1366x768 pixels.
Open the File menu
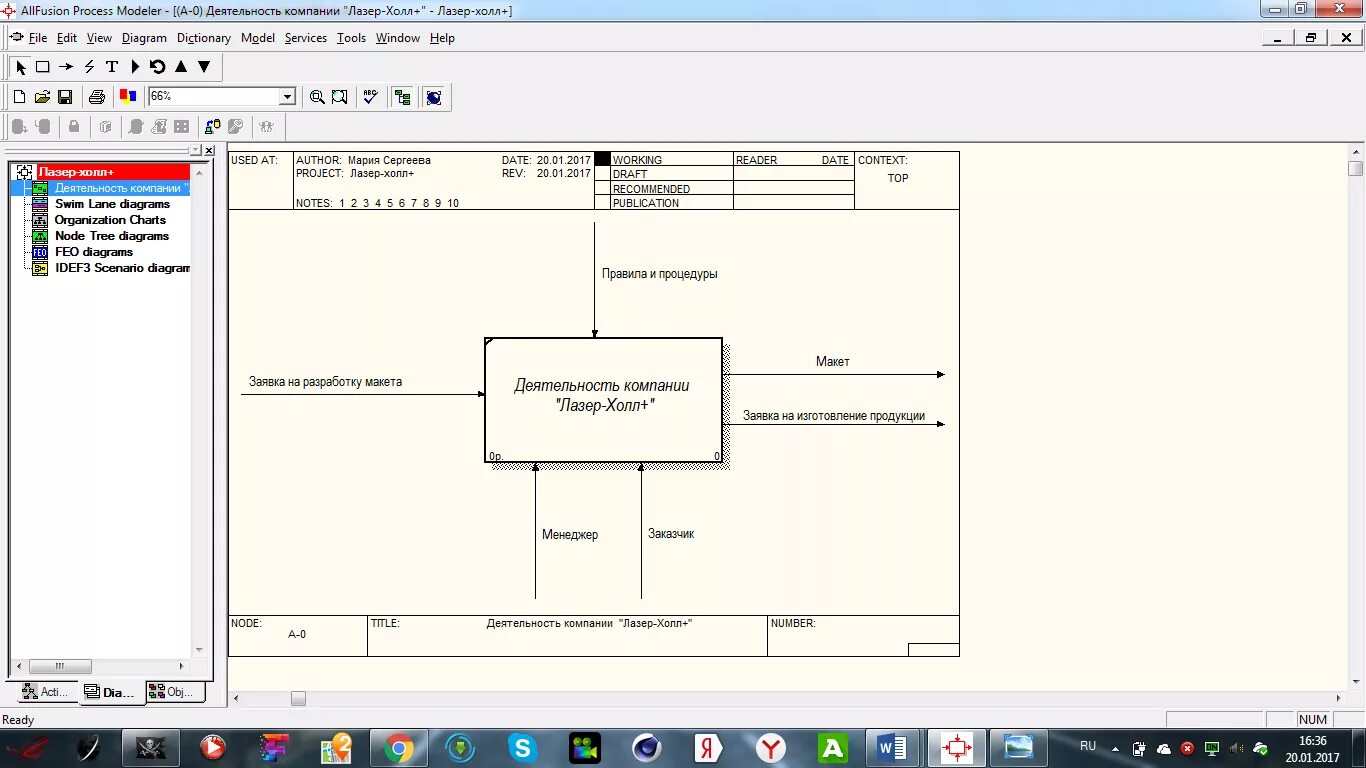click(38, 38)
